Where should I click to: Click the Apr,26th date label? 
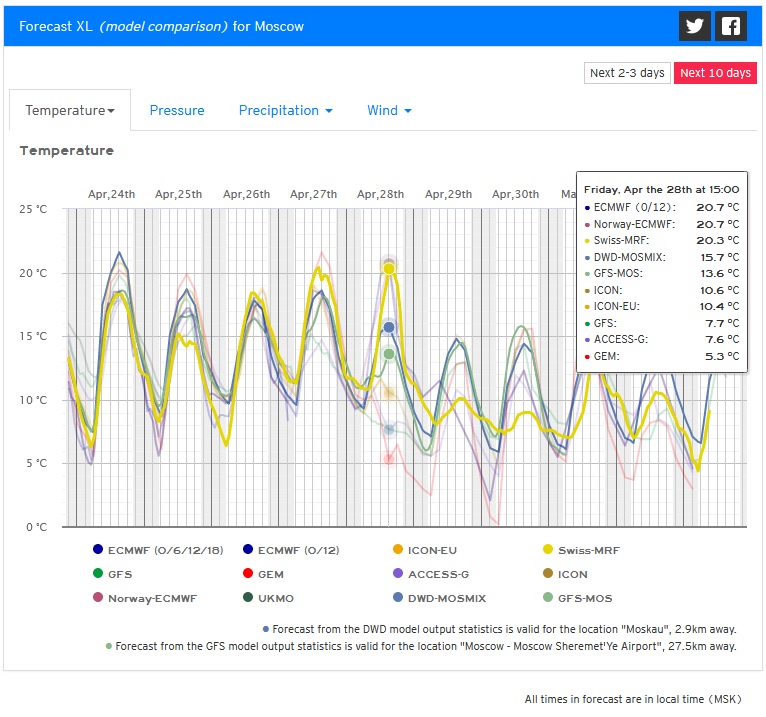coord(247,194)
